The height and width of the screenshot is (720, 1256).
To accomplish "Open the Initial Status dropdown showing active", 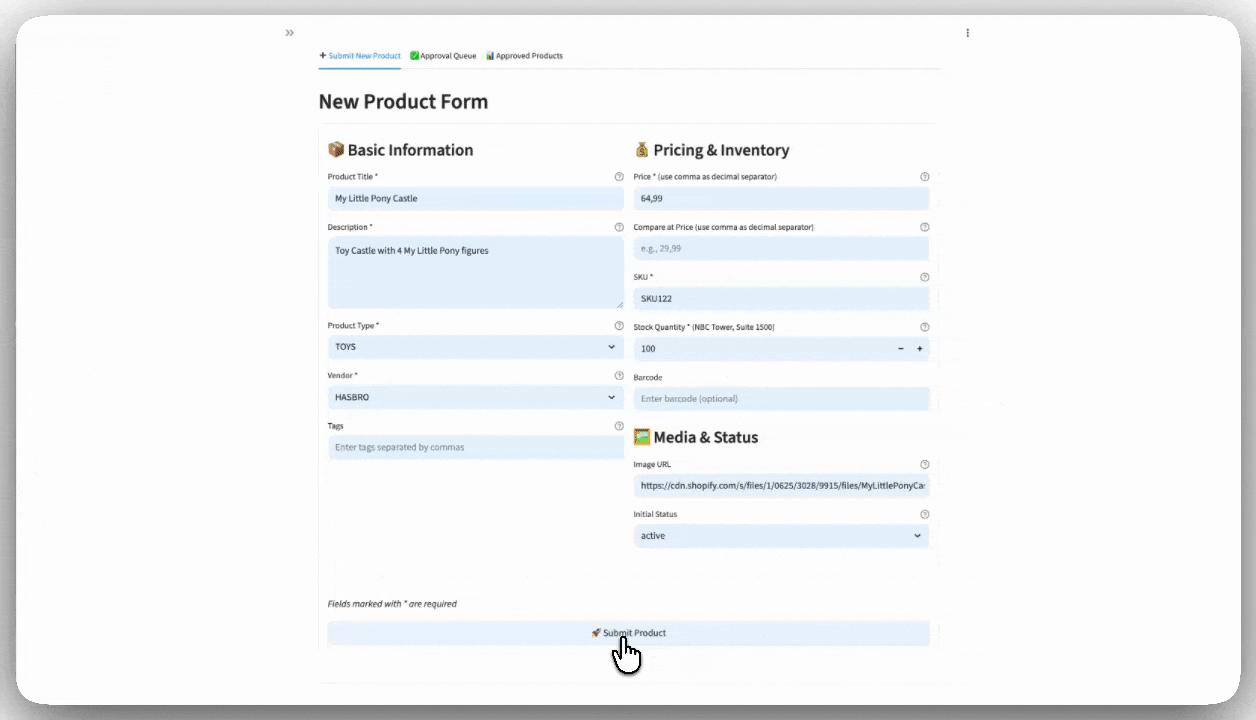I will 781,536.
